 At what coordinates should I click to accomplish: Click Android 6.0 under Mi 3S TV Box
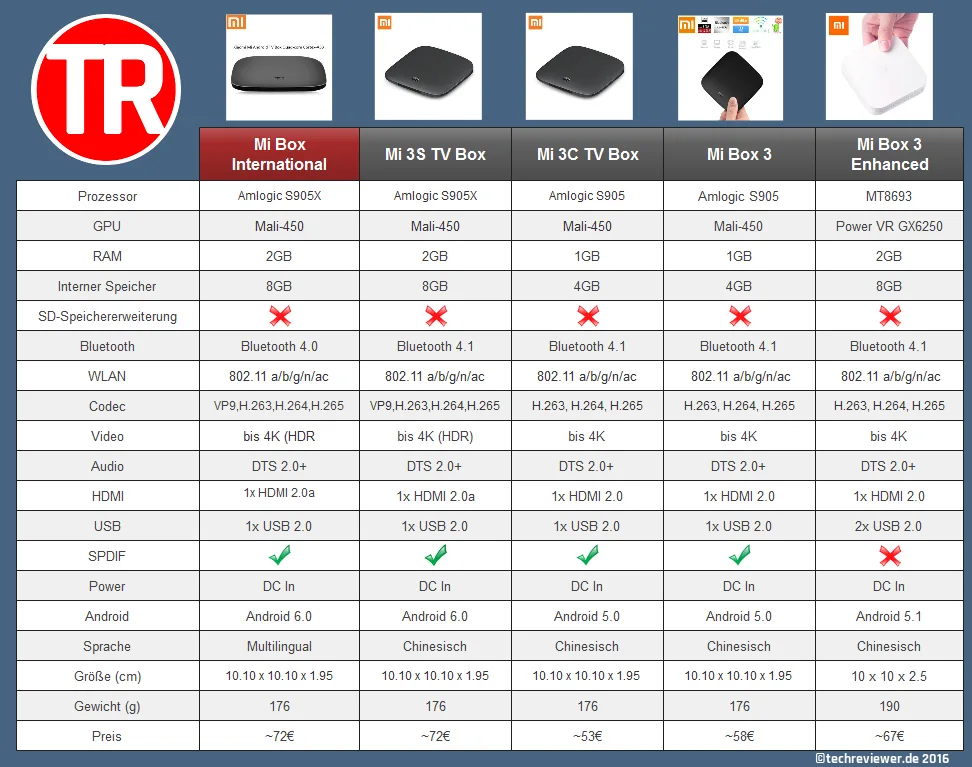coord(435,616)
